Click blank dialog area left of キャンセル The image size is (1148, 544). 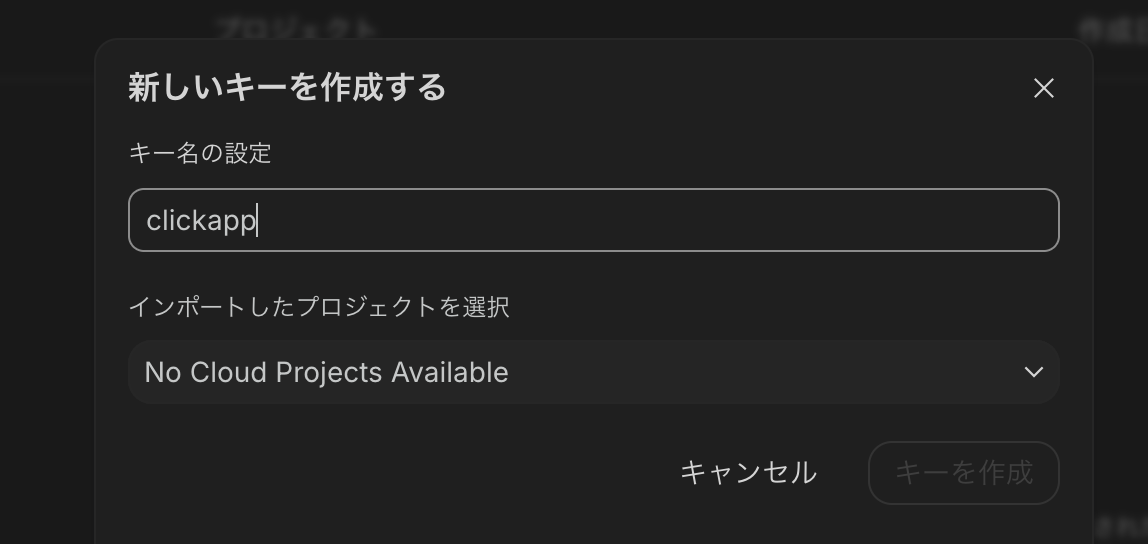click(x=400, y=472)
